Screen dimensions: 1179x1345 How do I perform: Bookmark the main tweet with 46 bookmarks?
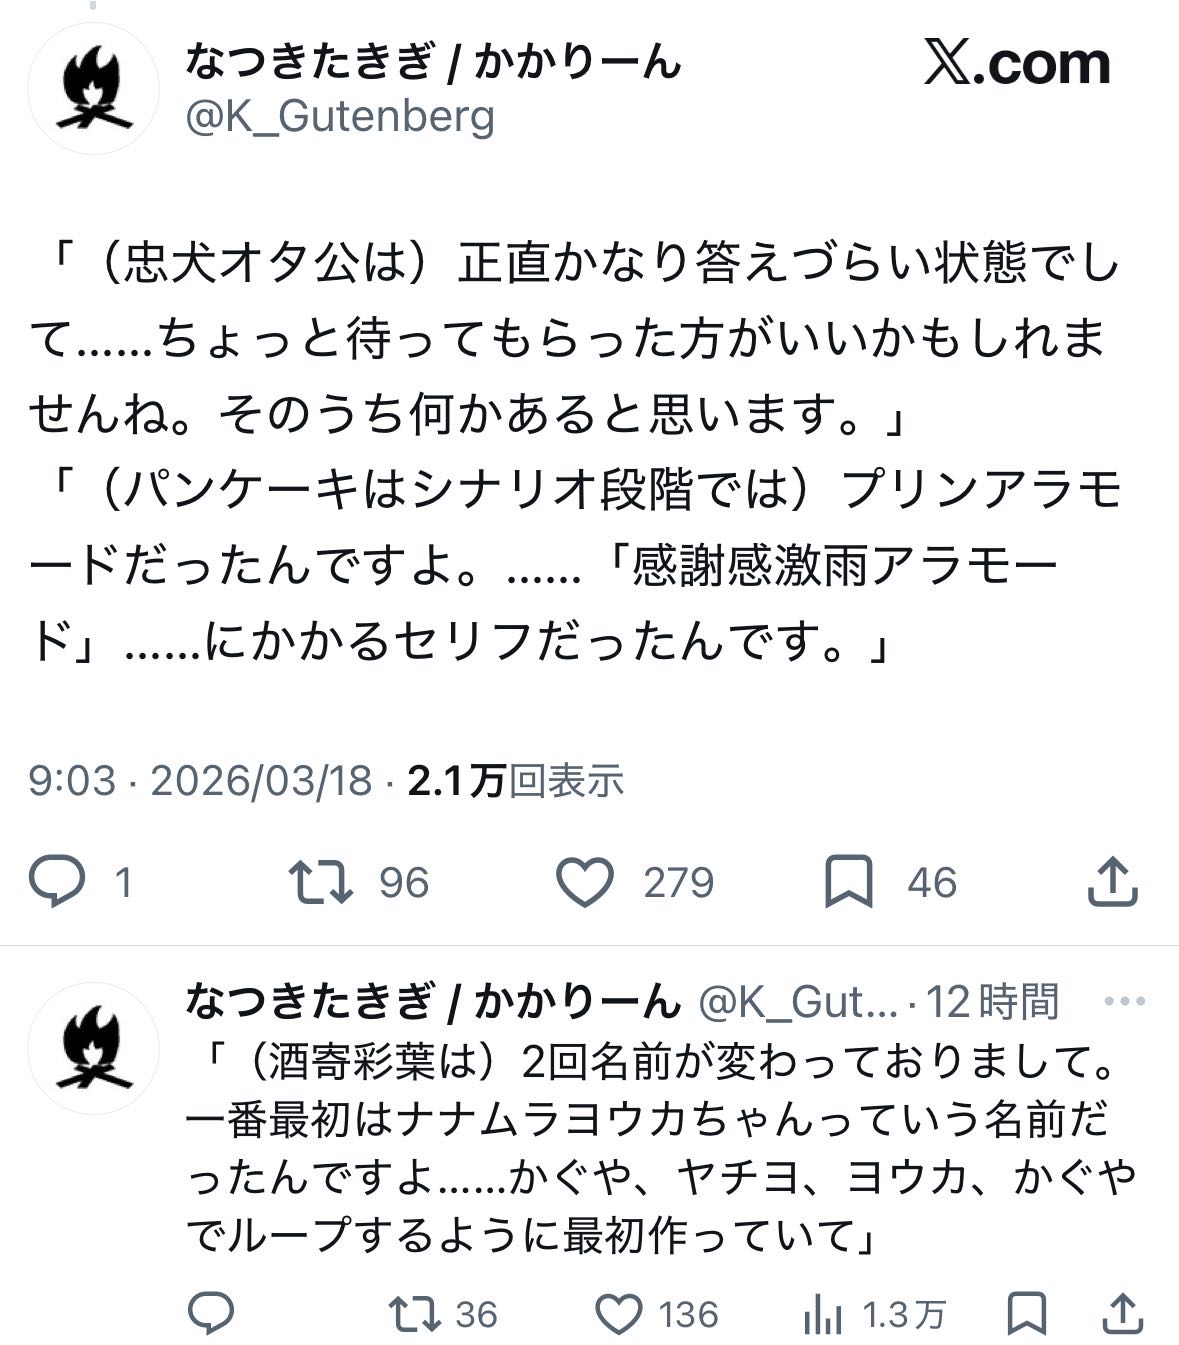tap(848, 881)
